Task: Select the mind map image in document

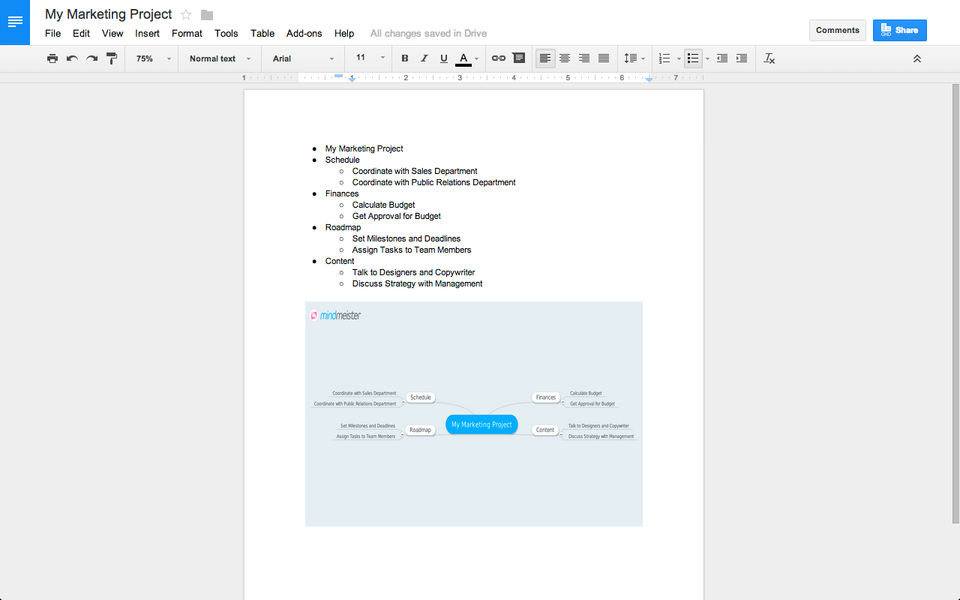Action: click(x=473, y=413)
